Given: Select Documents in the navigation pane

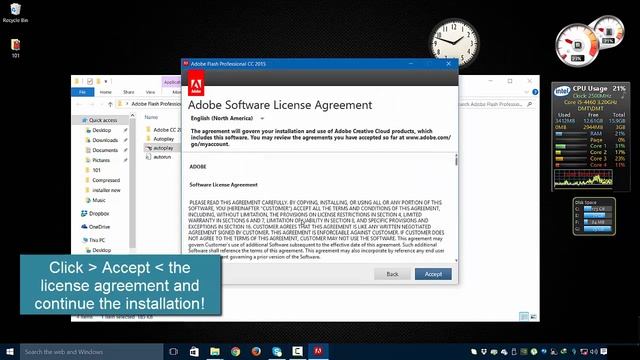Looking at the screenshot, I should pyautogui.click(x=105, y=150).
